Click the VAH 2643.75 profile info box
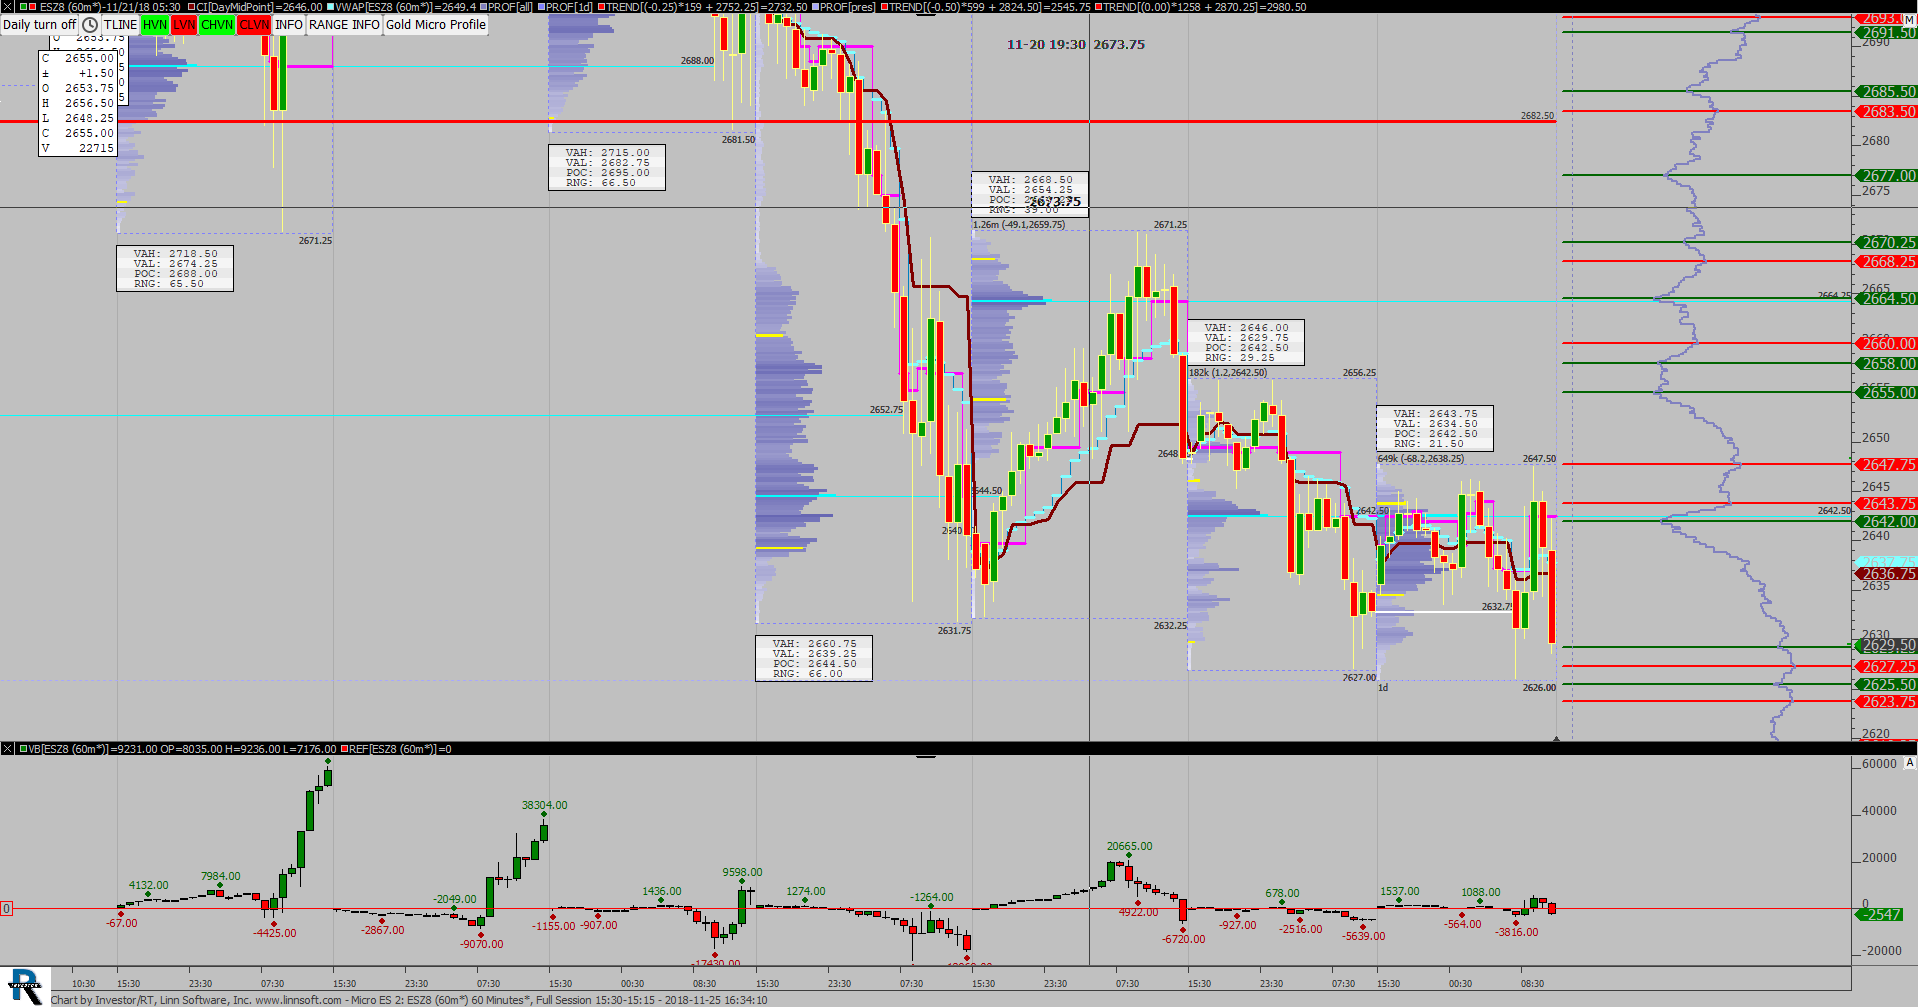The image size is (1918, 1007). coord(1435,428)
